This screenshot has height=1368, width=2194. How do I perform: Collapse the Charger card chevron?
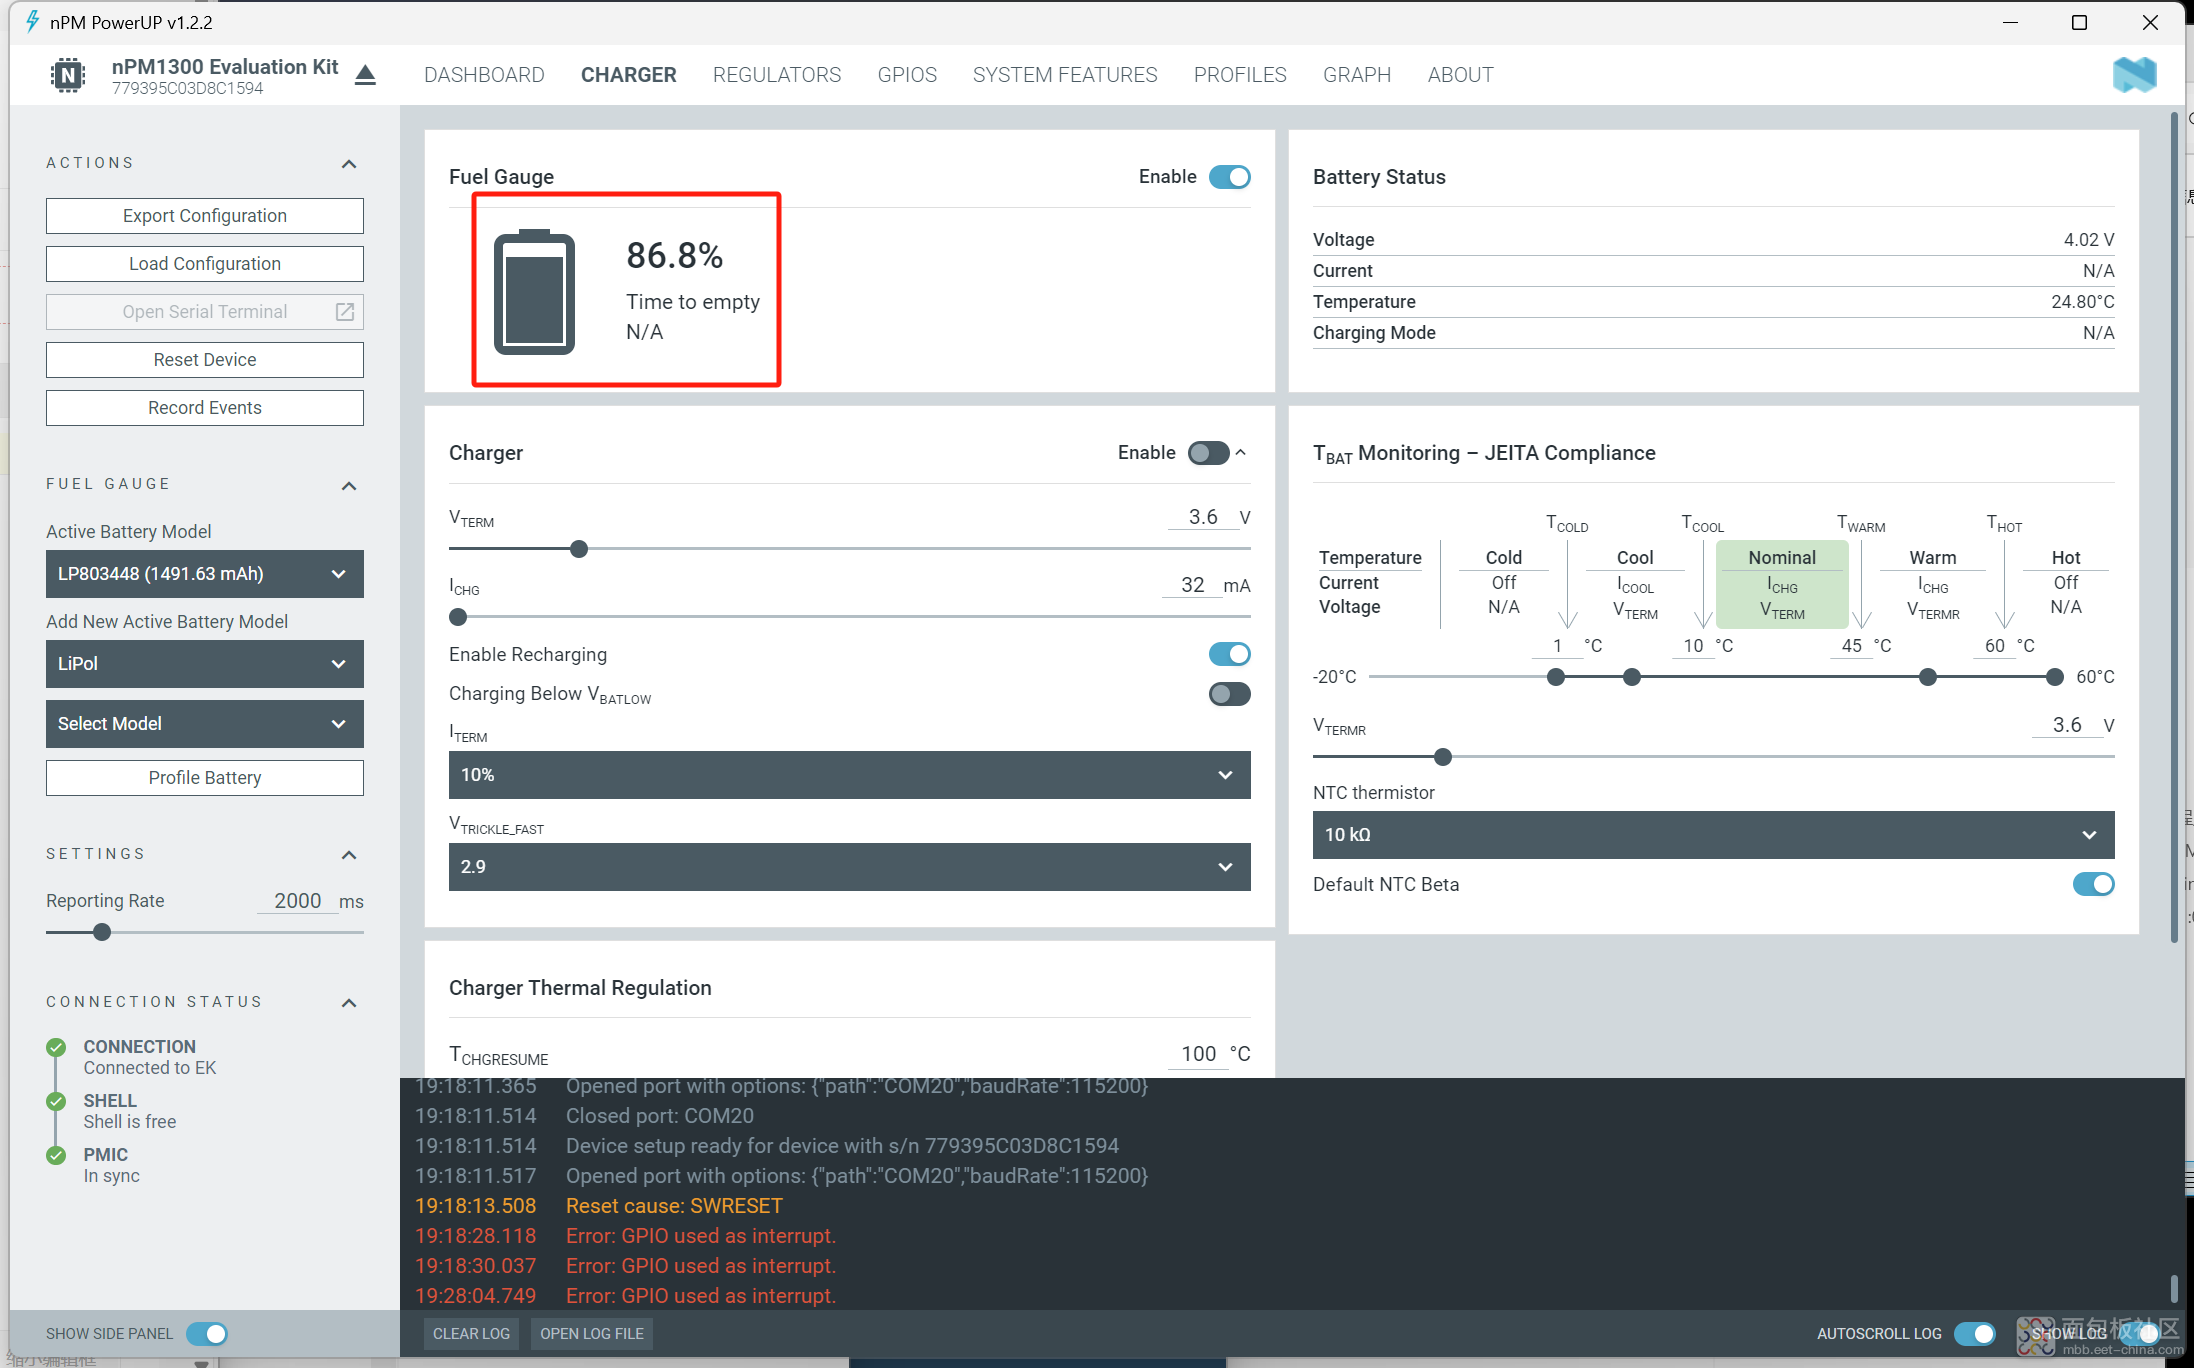pos(1241,453)
